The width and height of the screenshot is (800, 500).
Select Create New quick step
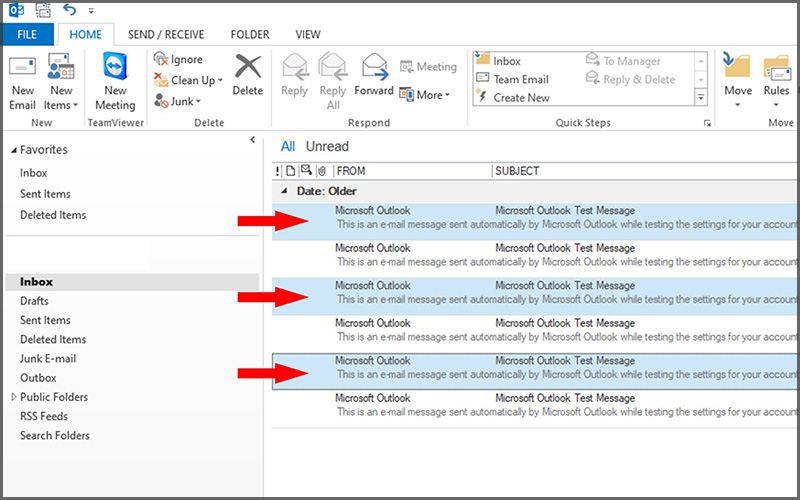pyautogui.click(x=512, y=97)
